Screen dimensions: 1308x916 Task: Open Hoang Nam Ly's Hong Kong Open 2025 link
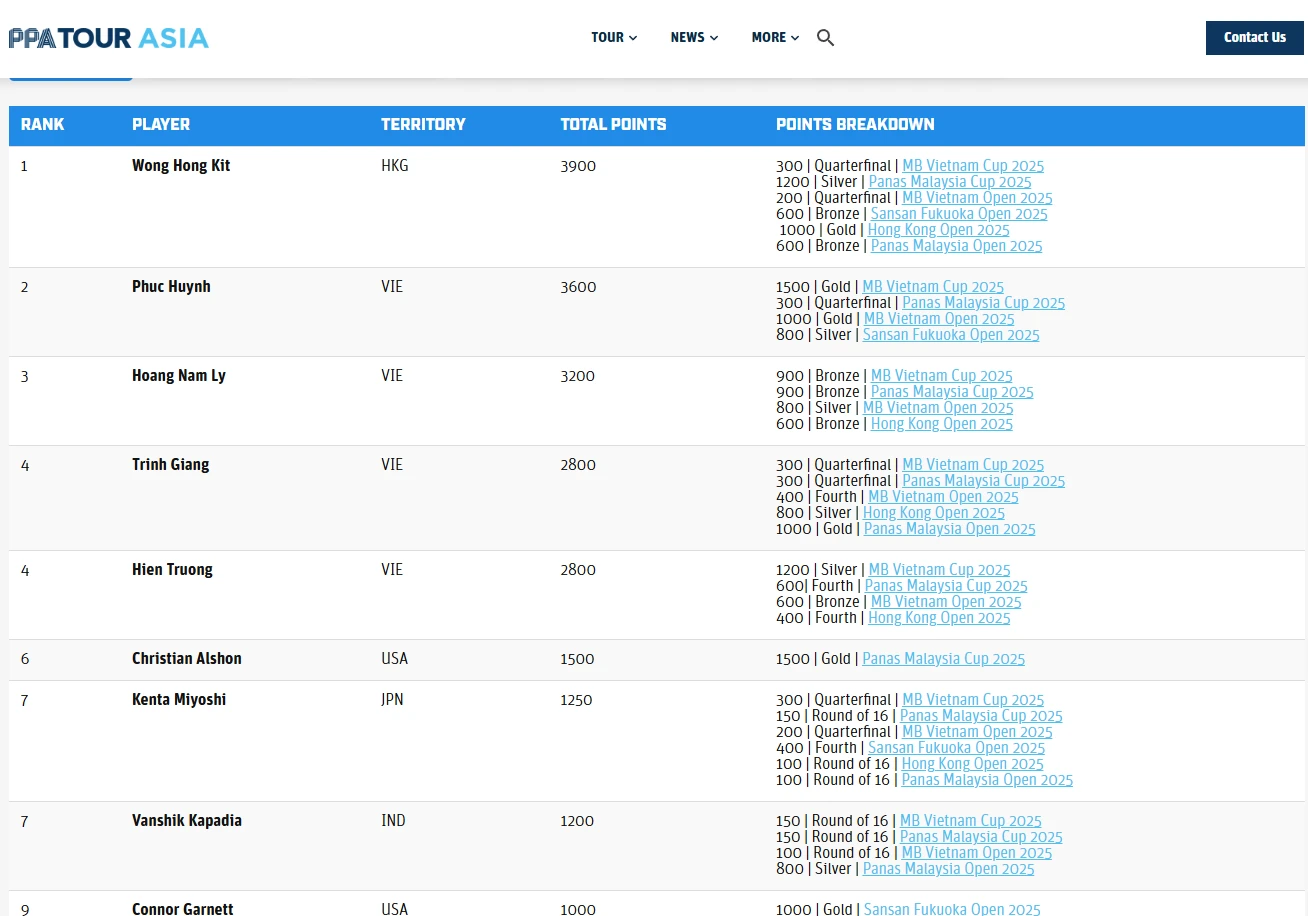tap(941, 424)
